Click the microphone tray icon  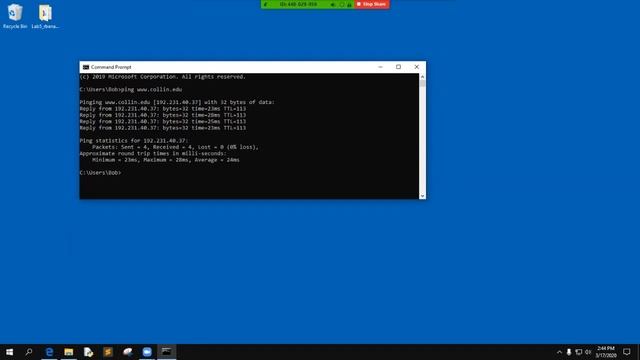(x=569, y=352)
